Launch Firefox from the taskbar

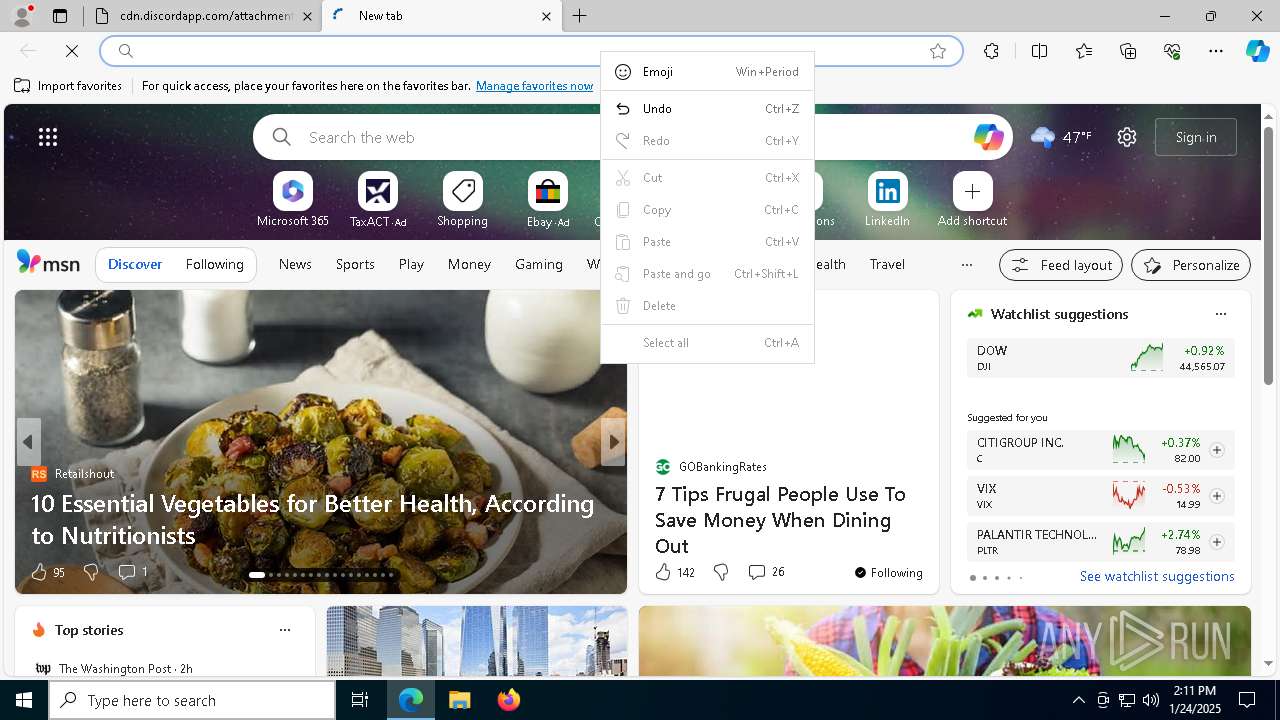coord(509,700)
